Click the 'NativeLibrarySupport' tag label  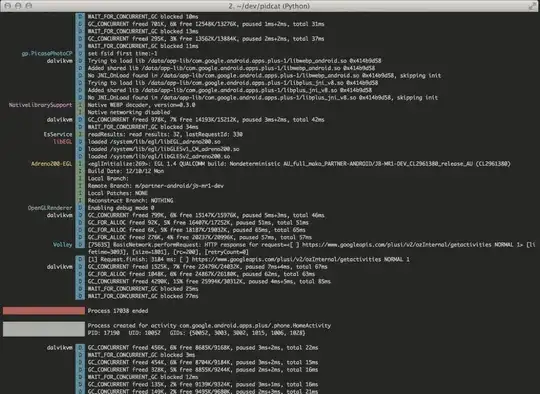(41, 105)
